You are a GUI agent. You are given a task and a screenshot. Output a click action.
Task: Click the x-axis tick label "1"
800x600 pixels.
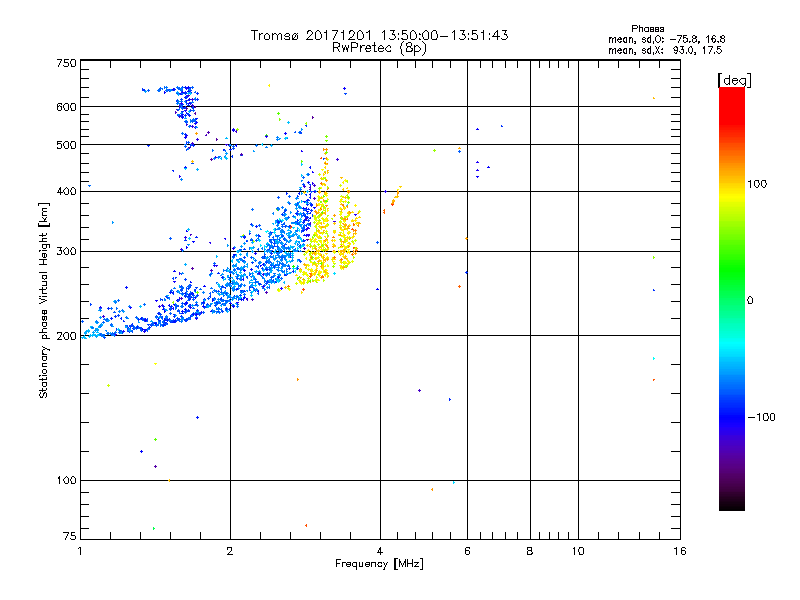(x=80, y=551)
